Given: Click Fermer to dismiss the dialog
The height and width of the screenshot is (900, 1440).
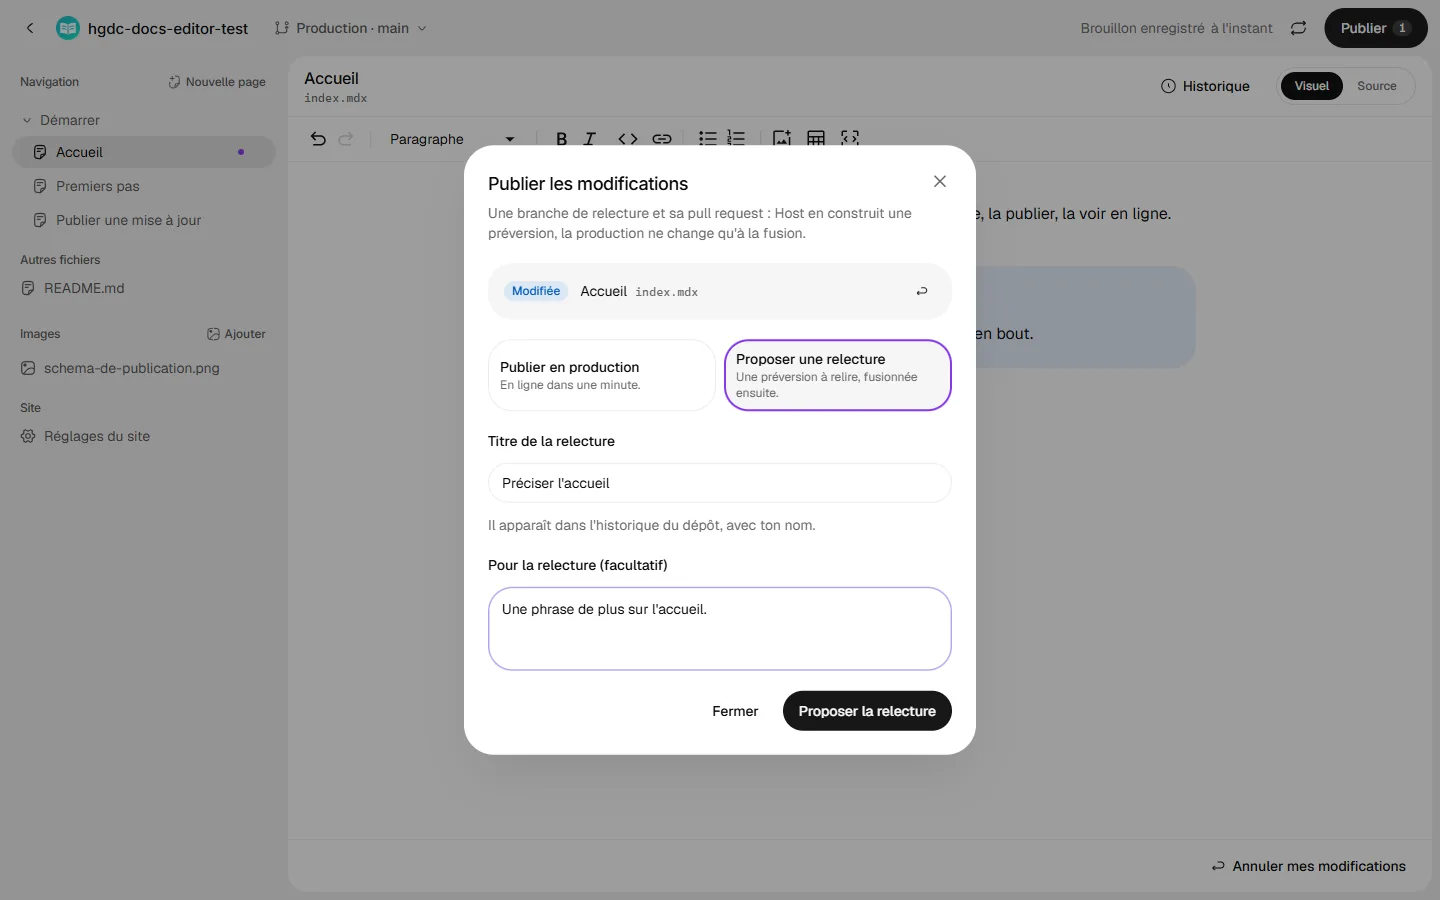Looking at the screenshot, I should click(x=735, y=711).
